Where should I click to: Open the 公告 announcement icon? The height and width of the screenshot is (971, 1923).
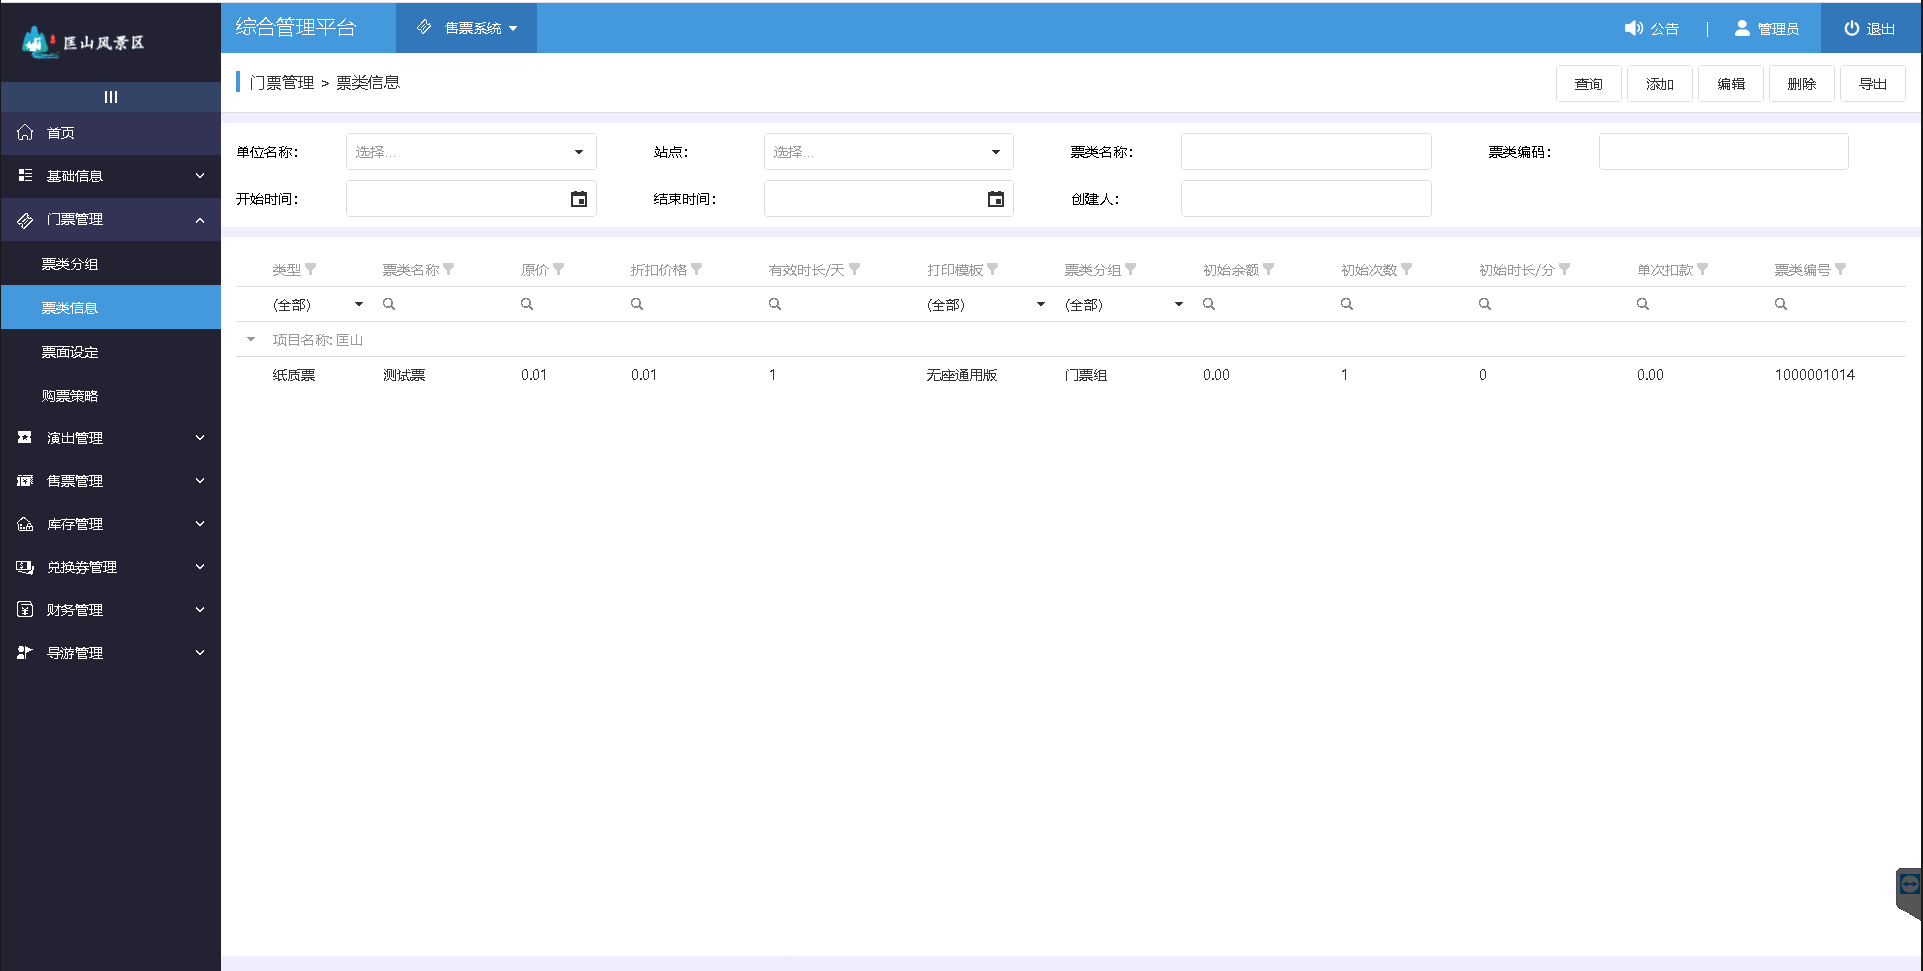(x=1634, y=28)
